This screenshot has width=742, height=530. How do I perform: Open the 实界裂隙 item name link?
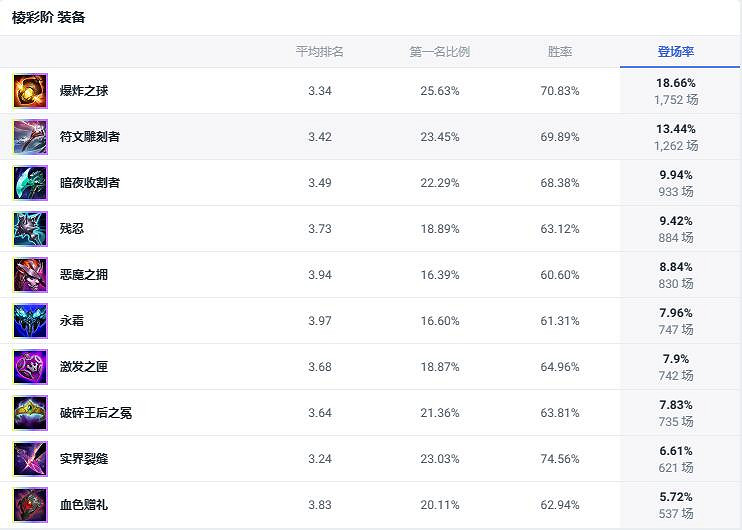(x=84, y=459)
